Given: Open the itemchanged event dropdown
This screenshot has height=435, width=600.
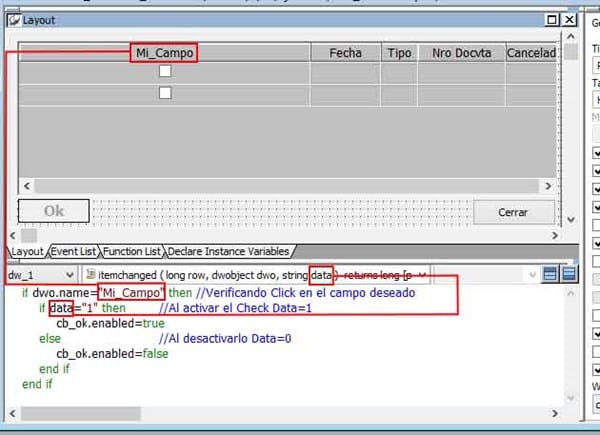Looking at the screenshot, I should click(422, 275).
